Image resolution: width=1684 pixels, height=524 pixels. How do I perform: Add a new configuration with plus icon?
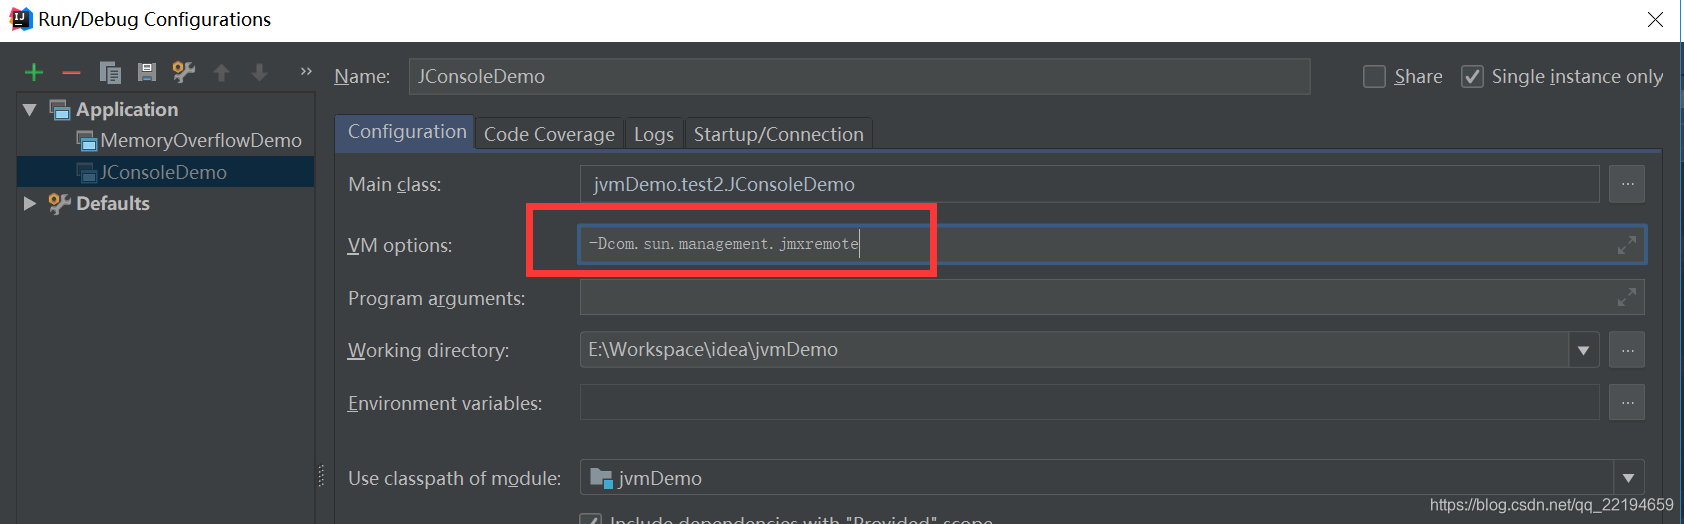pos(34,72)
